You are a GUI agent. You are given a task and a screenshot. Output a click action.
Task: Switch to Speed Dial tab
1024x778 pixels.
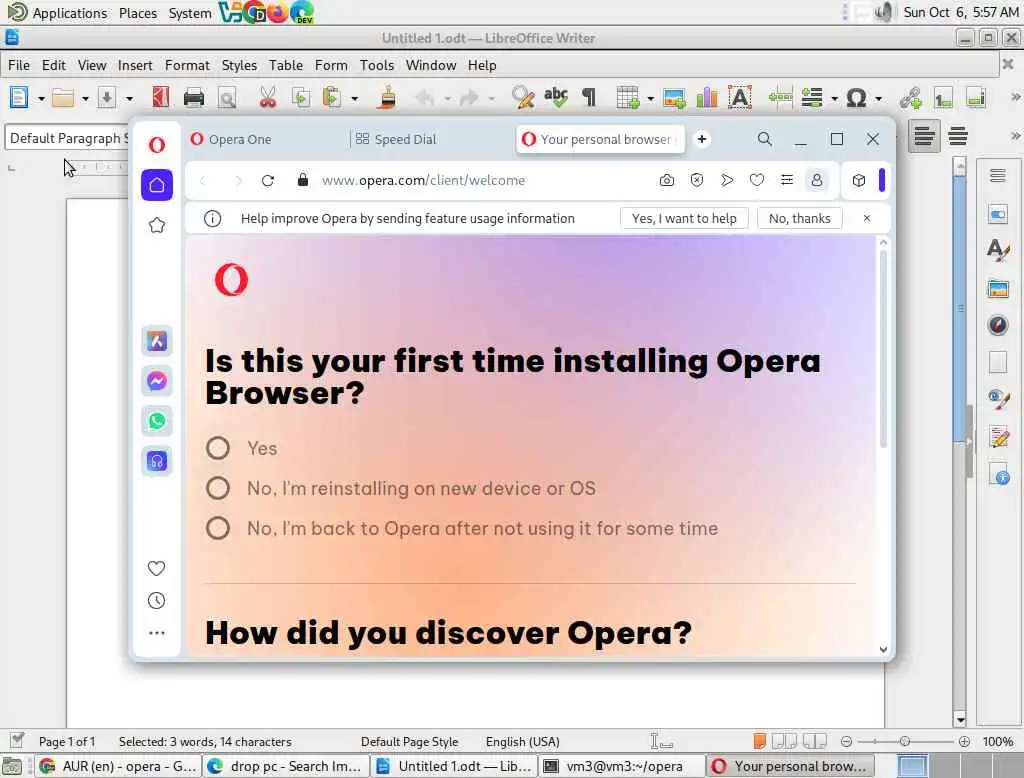[x=431, y=139]
